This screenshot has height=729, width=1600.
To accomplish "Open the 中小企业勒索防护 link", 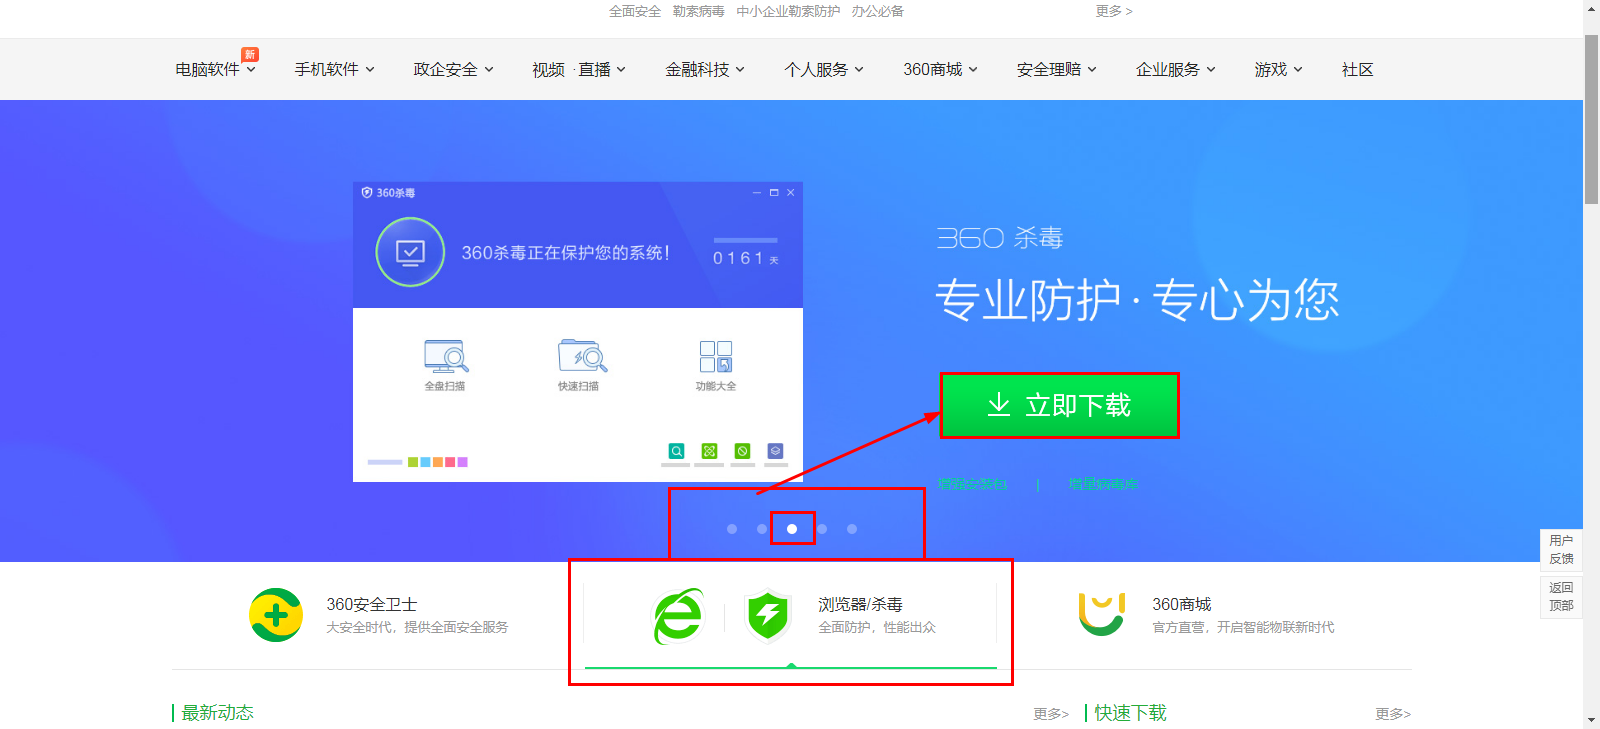I will pyautogui.click(x=789, y=11).
